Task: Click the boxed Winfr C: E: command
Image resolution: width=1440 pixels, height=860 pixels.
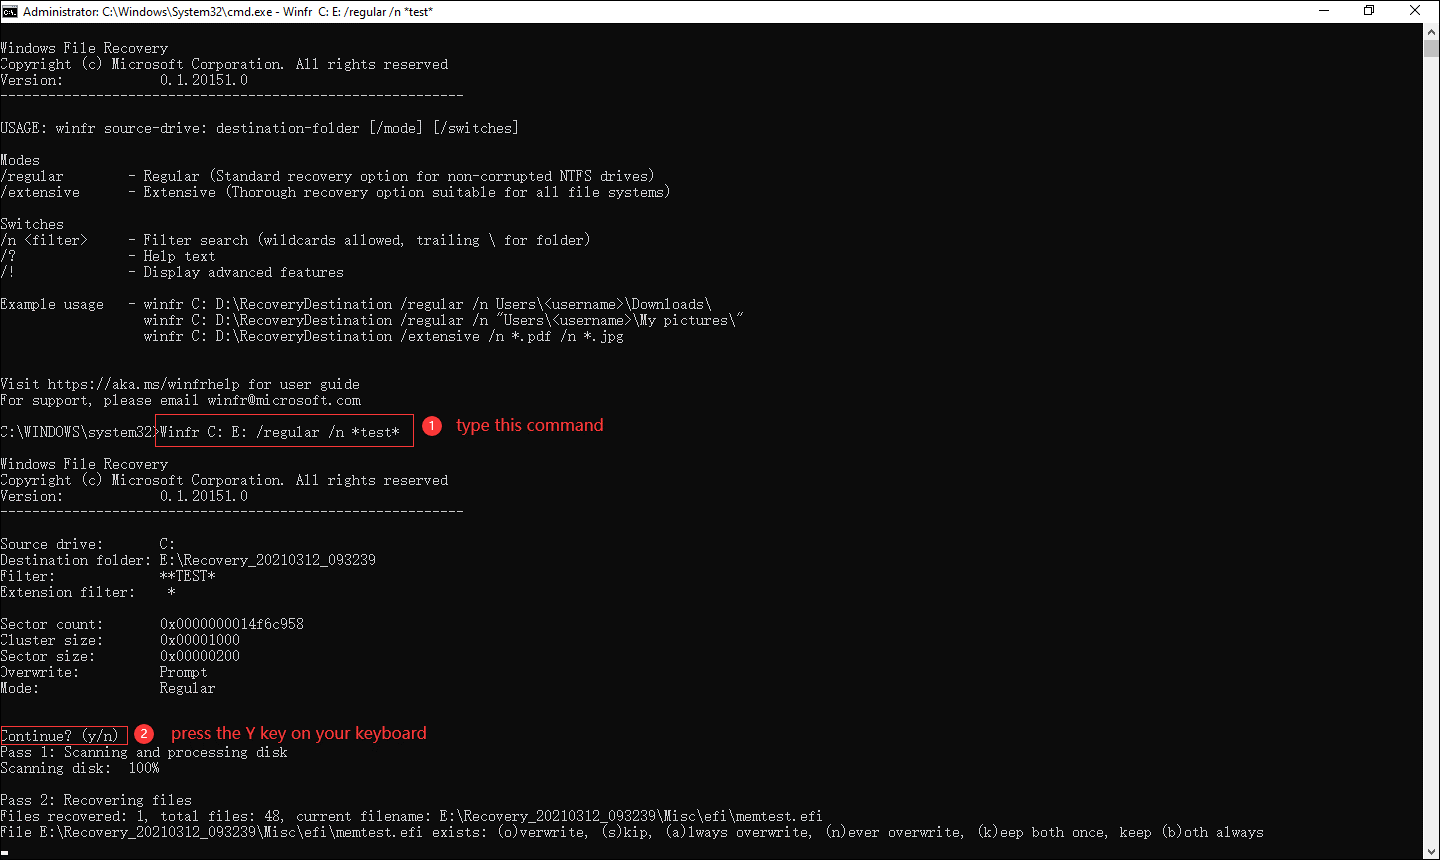Action: click(284, 432)
